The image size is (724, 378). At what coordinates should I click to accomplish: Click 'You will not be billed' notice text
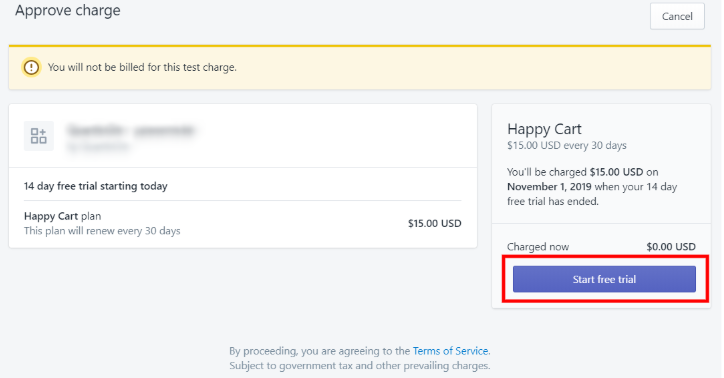(142, 67)
